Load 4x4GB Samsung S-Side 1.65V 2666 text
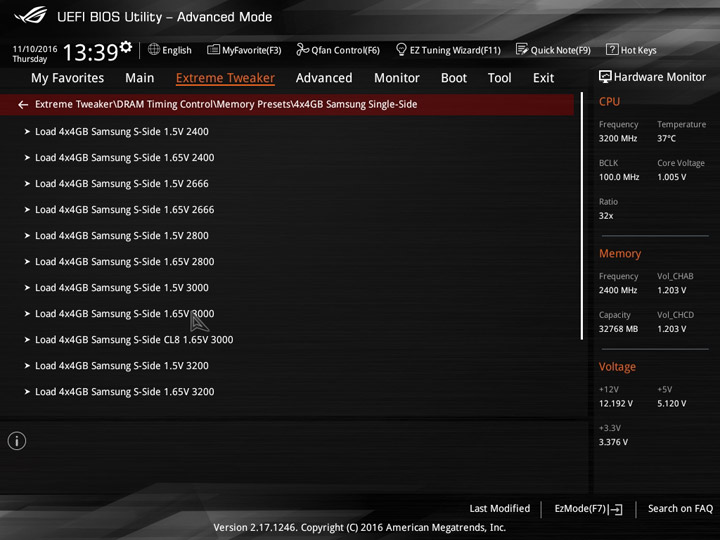This screenshot has width=720, height=540. (124, 210)
